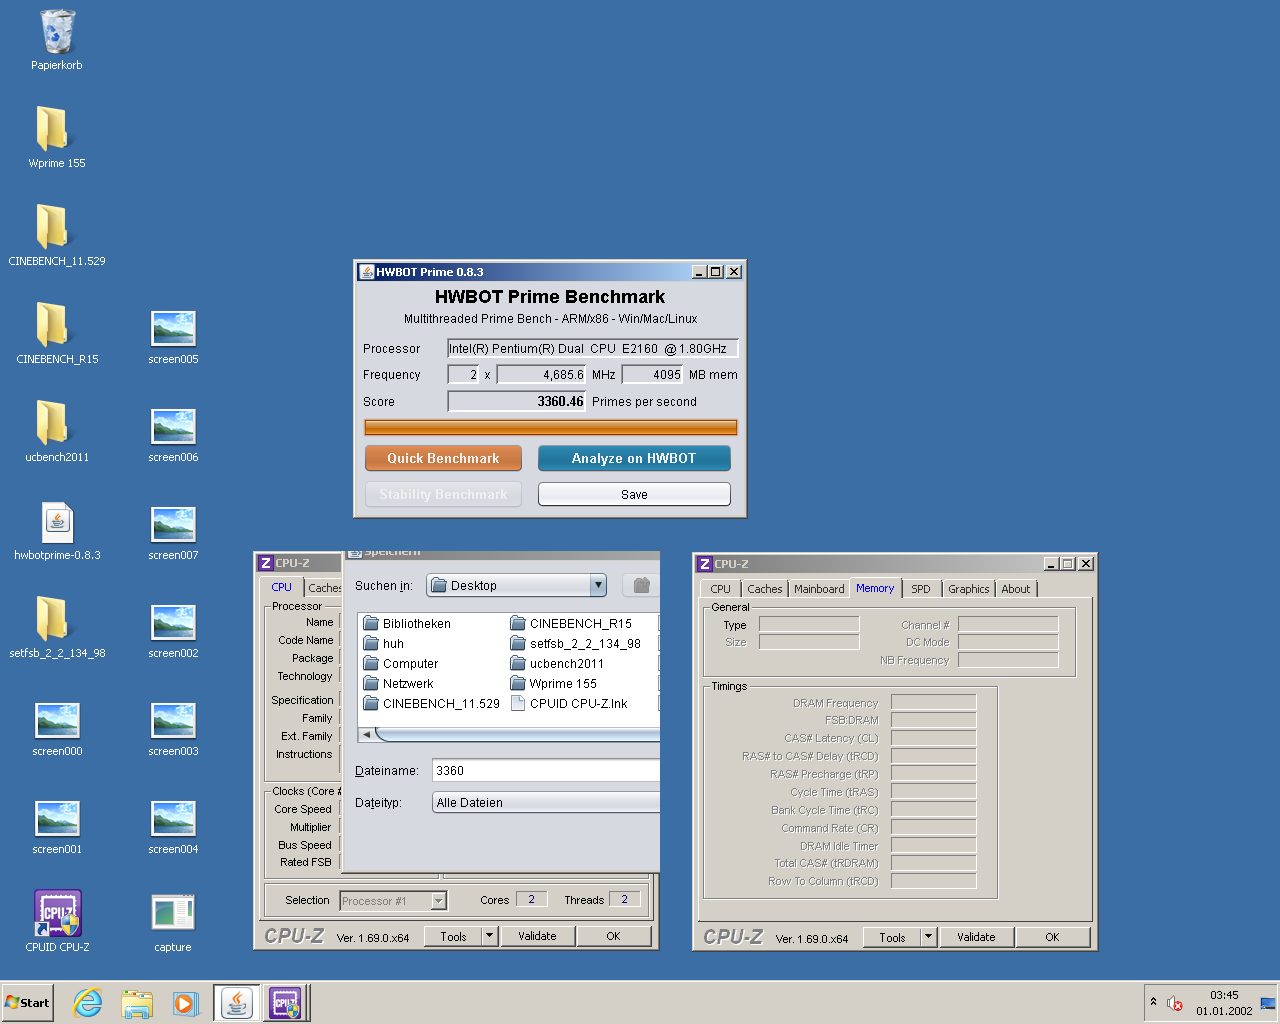This screenshot has height=1024, width=1280.
Task: Click Save in HWBOT Prime window
Action: pyautogui.click(x=634, y=494)
